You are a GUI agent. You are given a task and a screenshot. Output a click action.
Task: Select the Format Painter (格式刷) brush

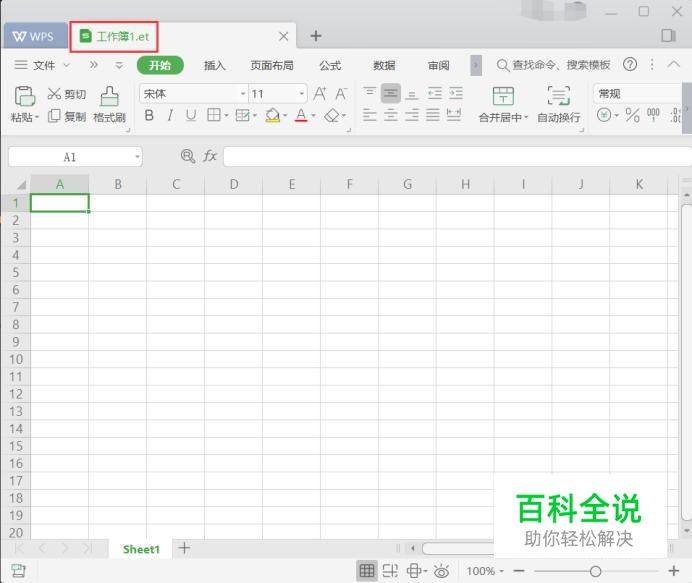point(109,105)
